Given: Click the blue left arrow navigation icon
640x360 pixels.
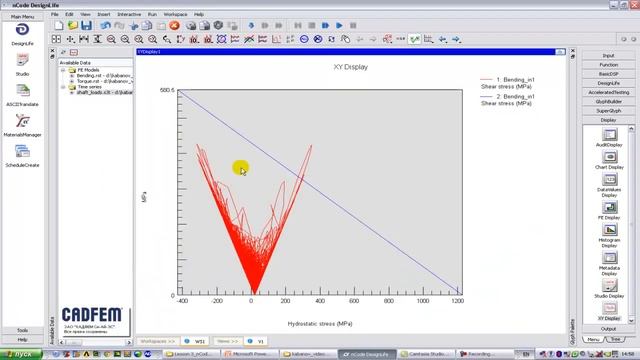Looking at the screenshot, I should coord(442,39).
